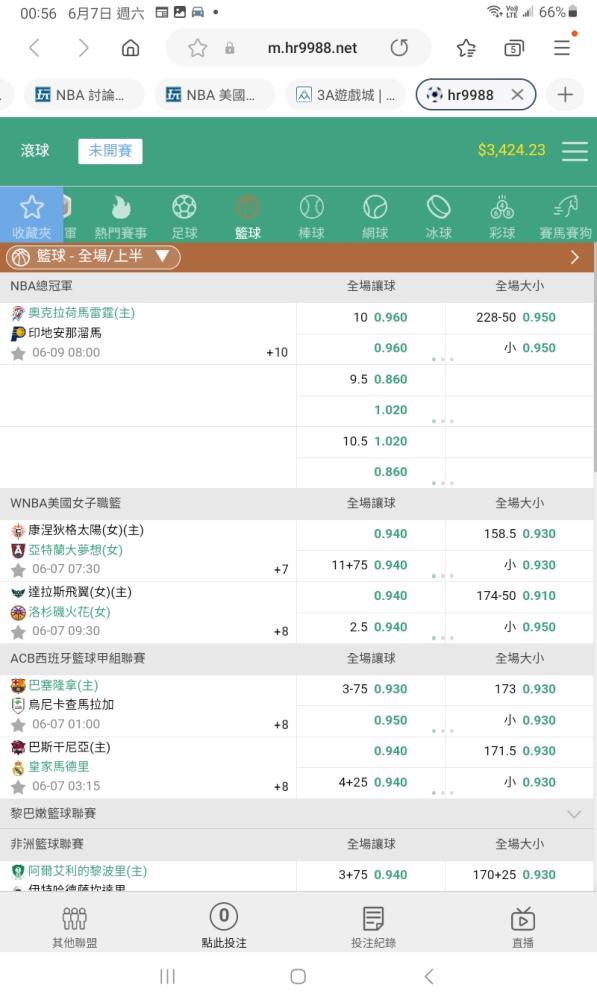Switch to the 滾球 in-play tab
This screenshot has width=597, height=1000.
[x=34, y=151]
